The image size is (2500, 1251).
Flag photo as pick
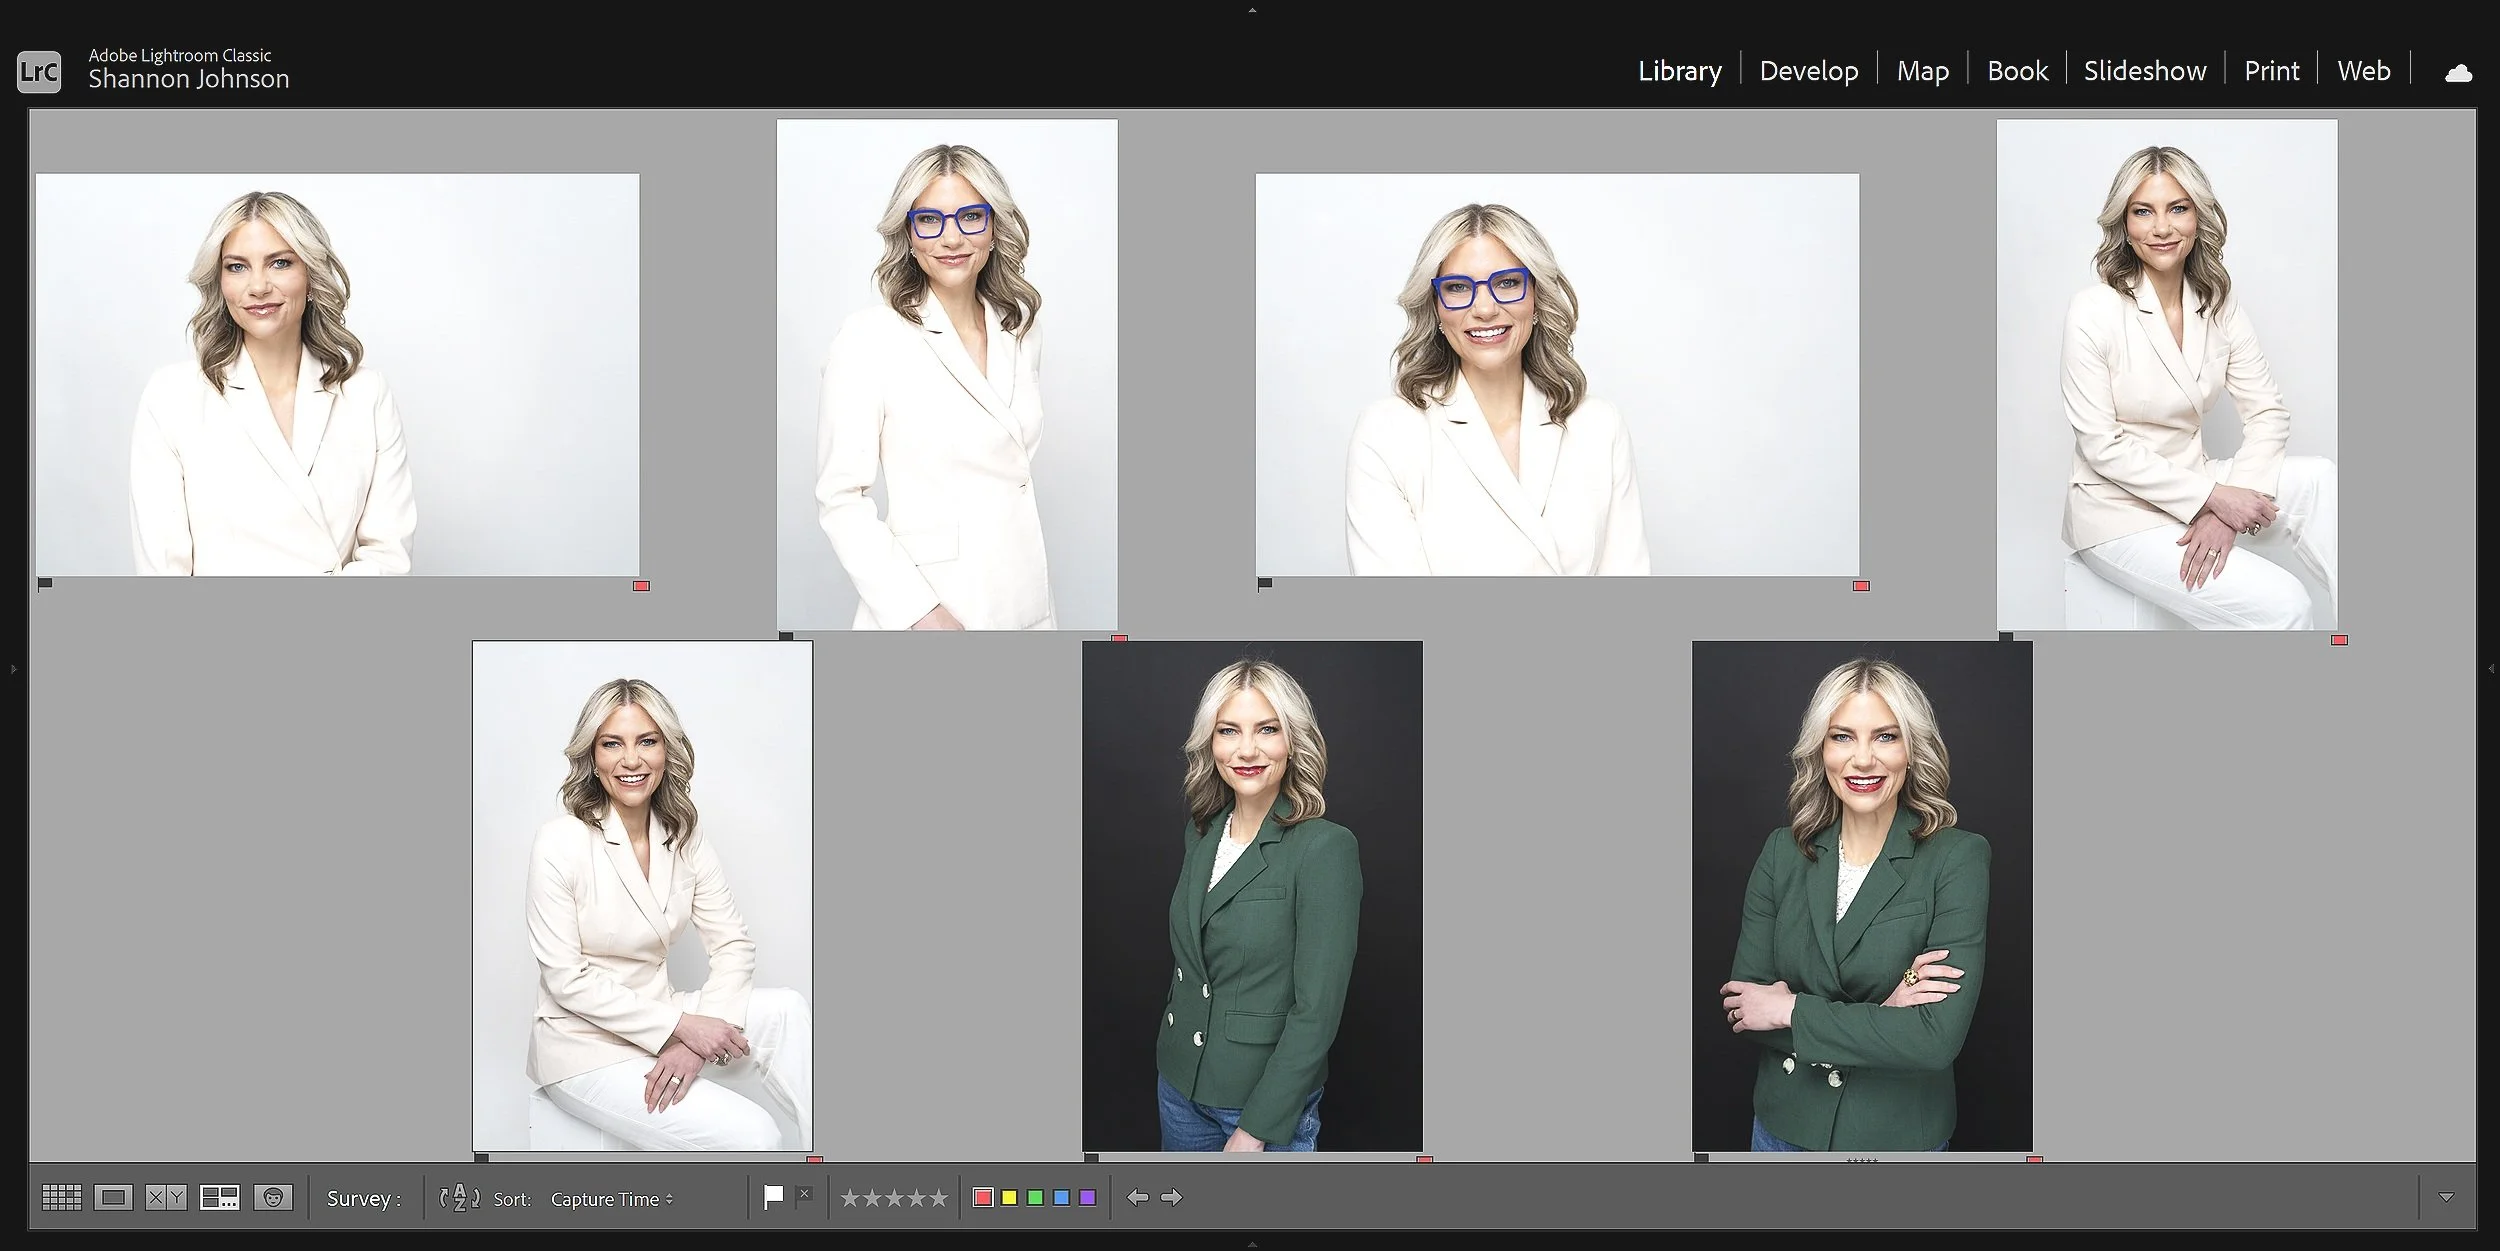pyautogui.click(x=773, y=1197)
